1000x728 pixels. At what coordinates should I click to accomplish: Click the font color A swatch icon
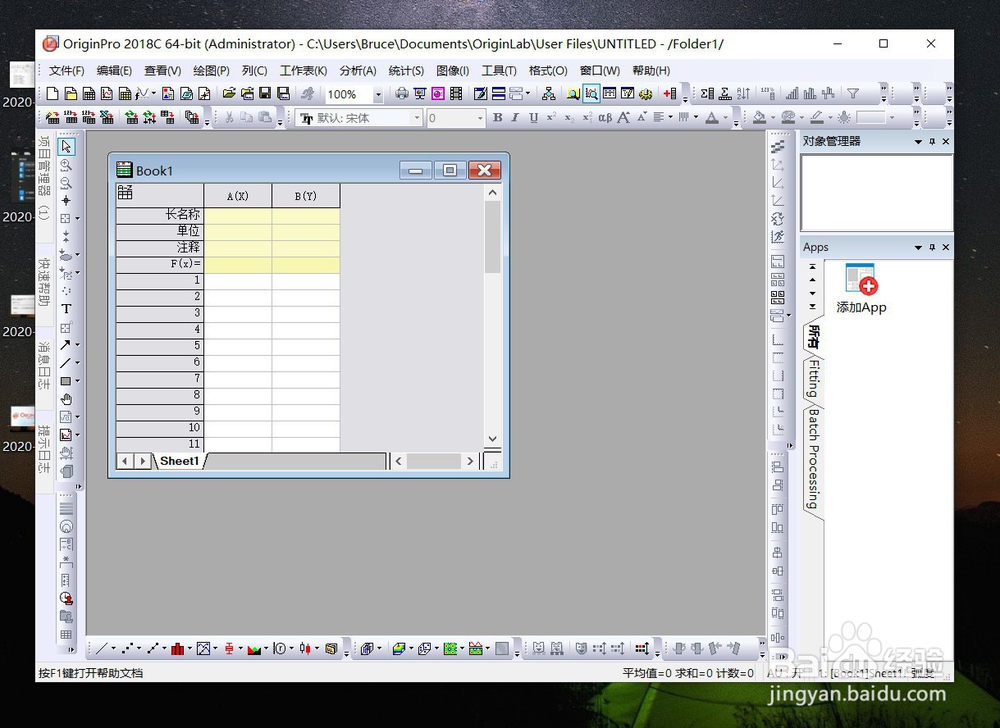pos(712,117)
